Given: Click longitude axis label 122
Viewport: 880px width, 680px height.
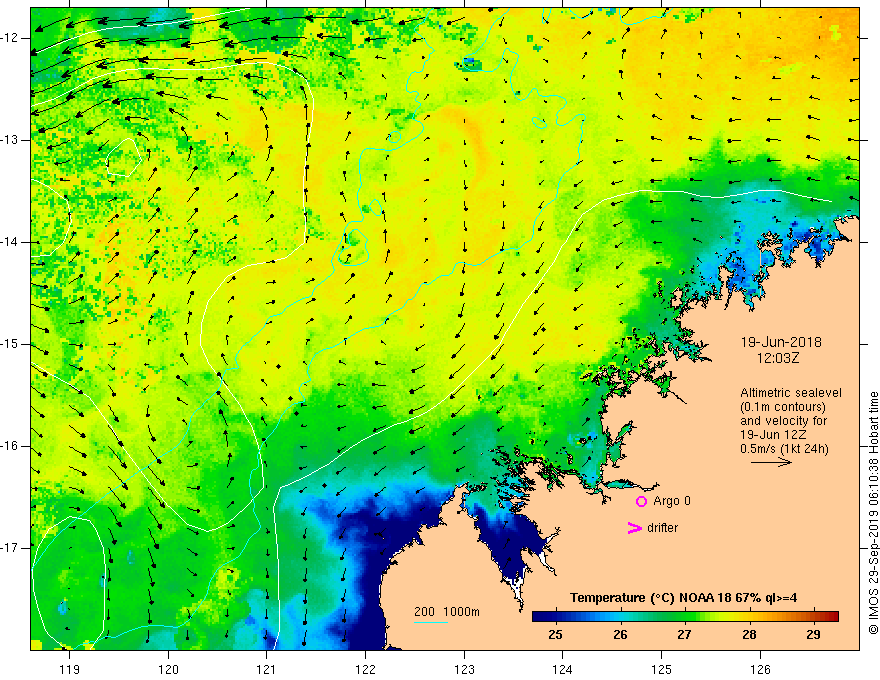Looking at the screenshot, I should tap(365, 669).
